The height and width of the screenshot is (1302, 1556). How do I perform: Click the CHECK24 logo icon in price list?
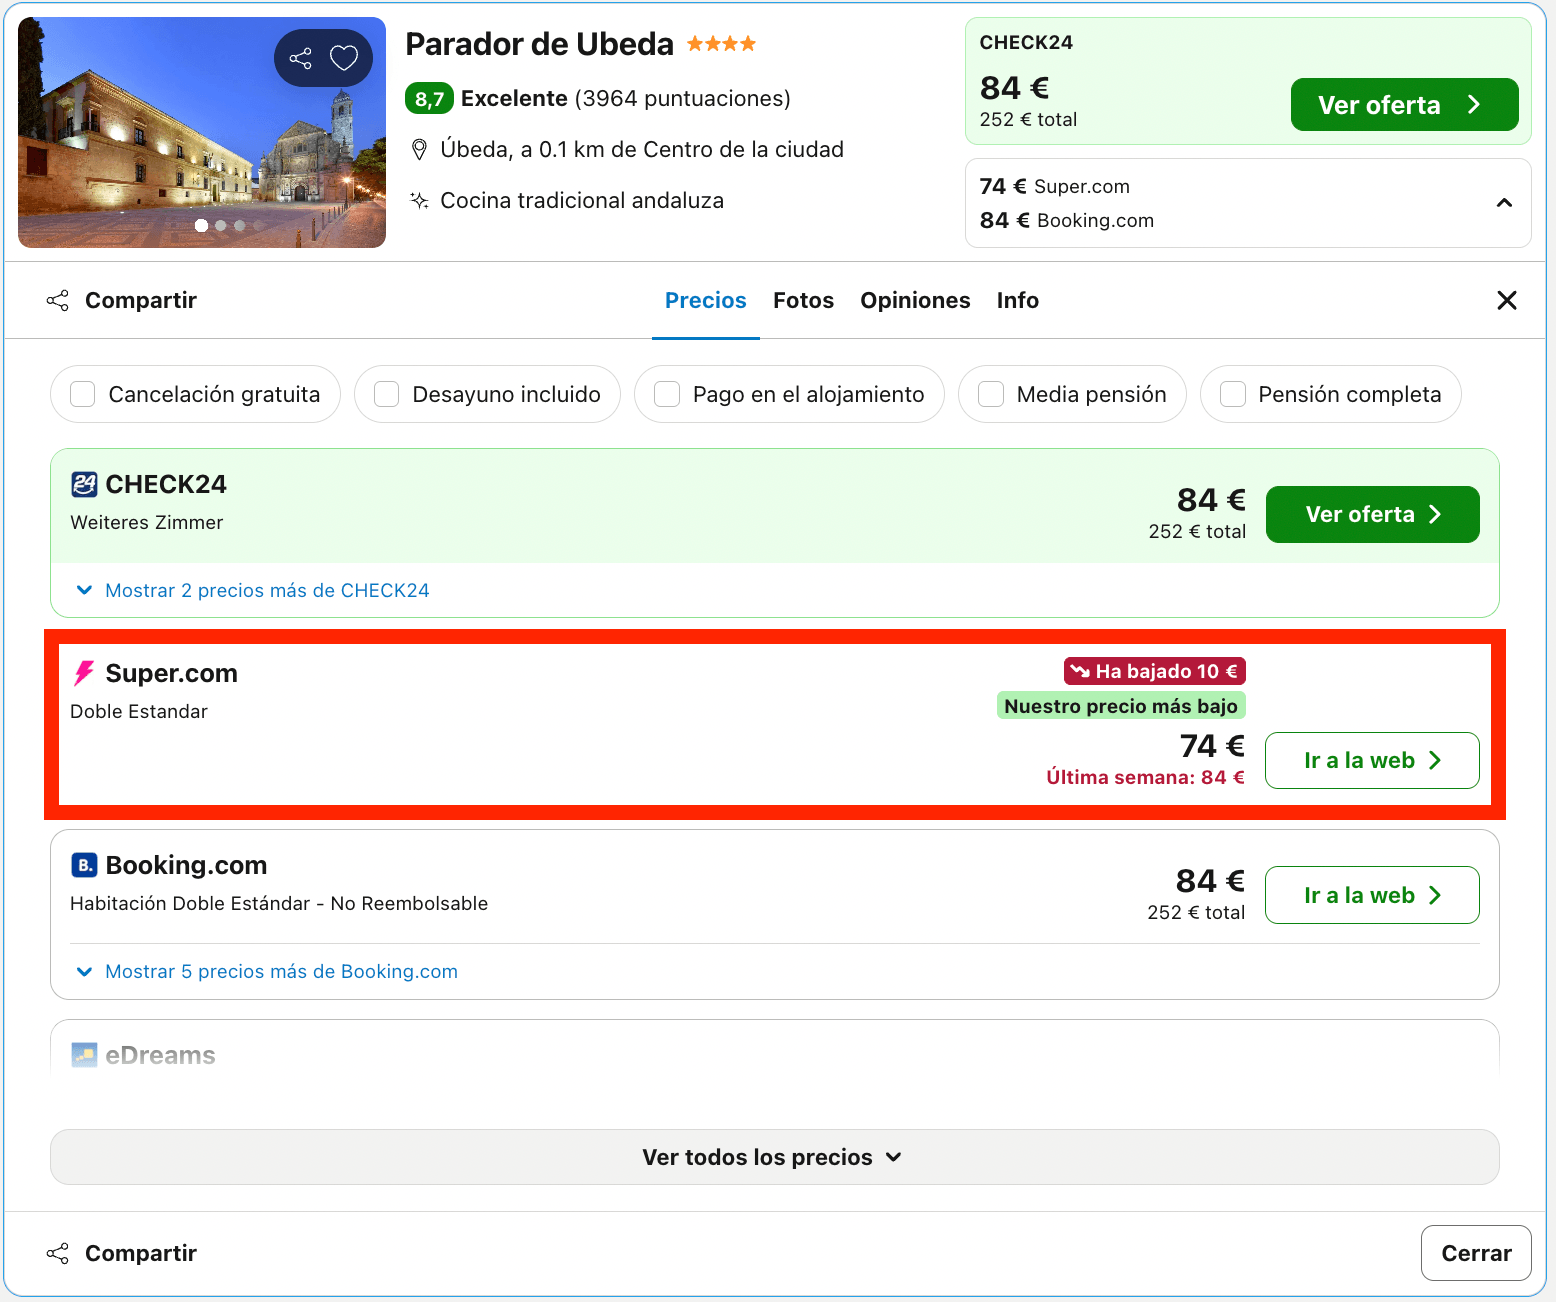(84, 484)
